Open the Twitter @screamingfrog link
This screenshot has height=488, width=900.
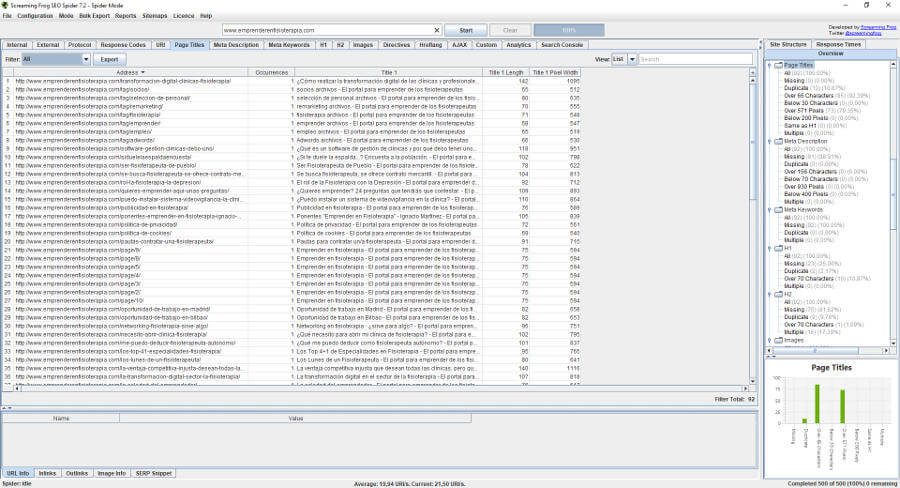coord(863,33)
